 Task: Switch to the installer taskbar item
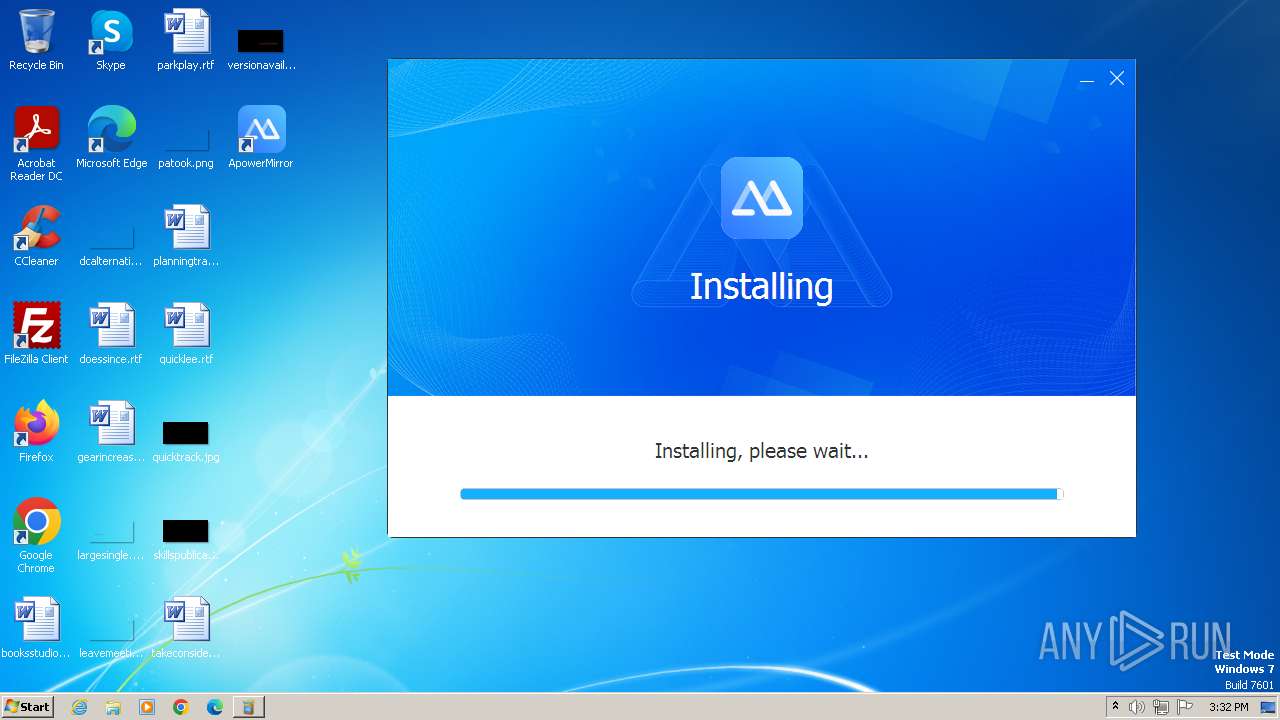point(248,707)
